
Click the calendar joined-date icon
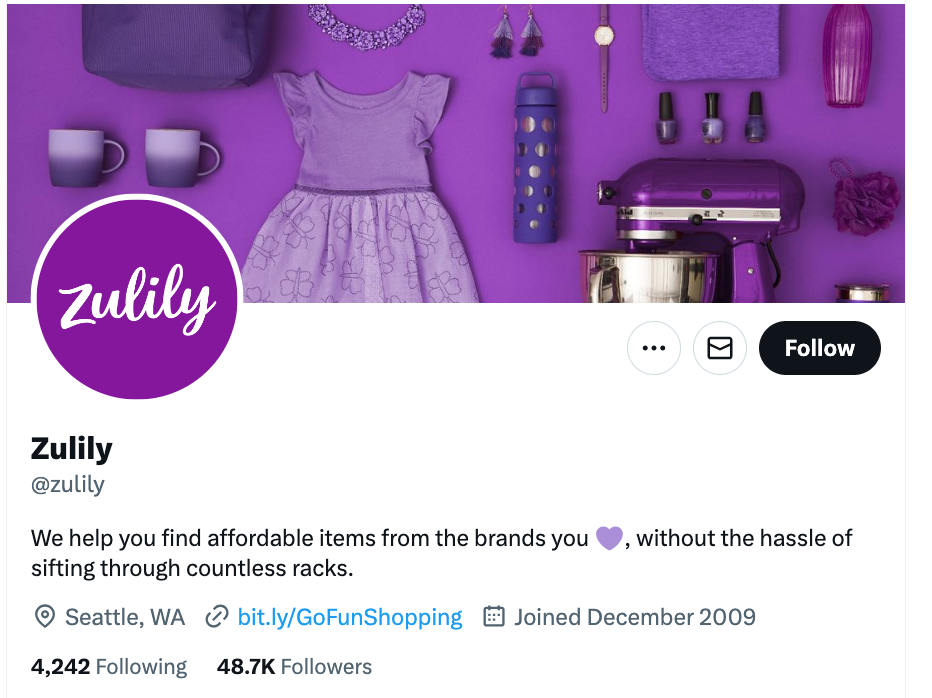(494, 617)
